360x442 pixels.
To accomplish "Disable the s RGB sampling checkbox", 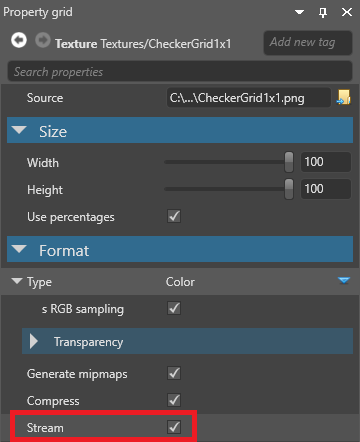I will [174, 308].
